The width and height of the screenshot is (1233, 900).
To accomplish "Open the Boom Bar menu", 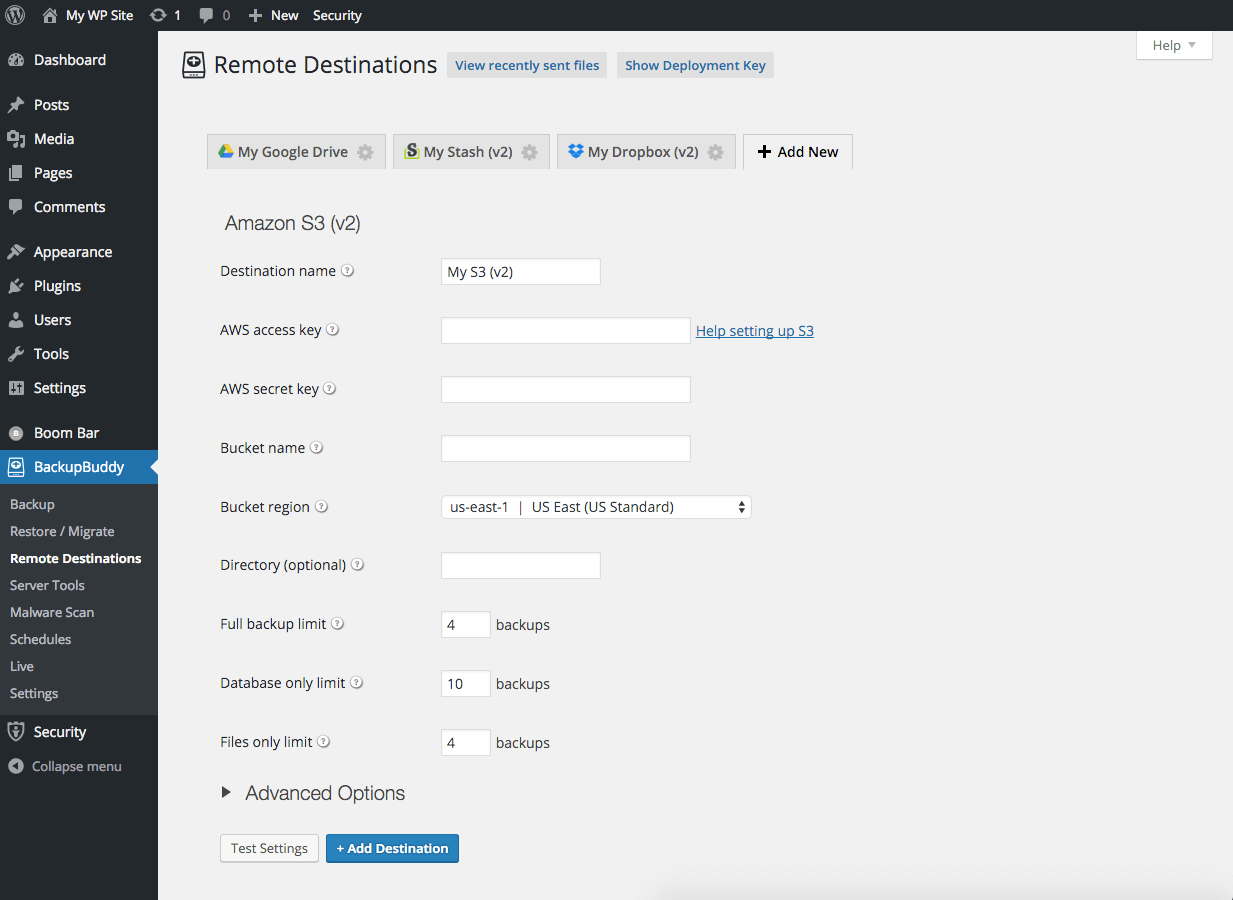I will [79, 433].
